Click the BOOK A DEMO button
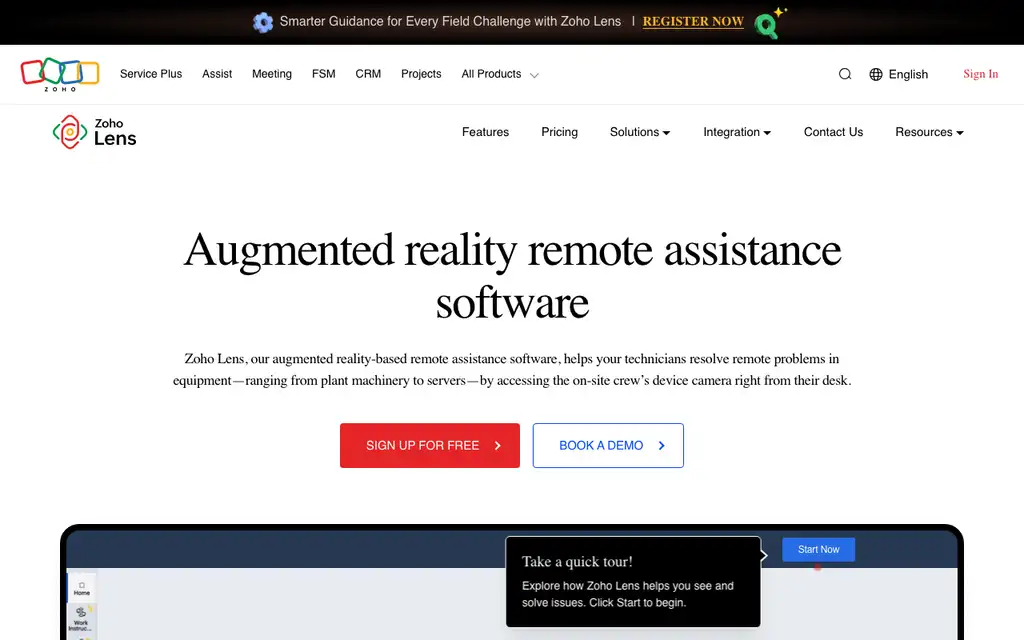1024x640 pixels. coord(608,445)
